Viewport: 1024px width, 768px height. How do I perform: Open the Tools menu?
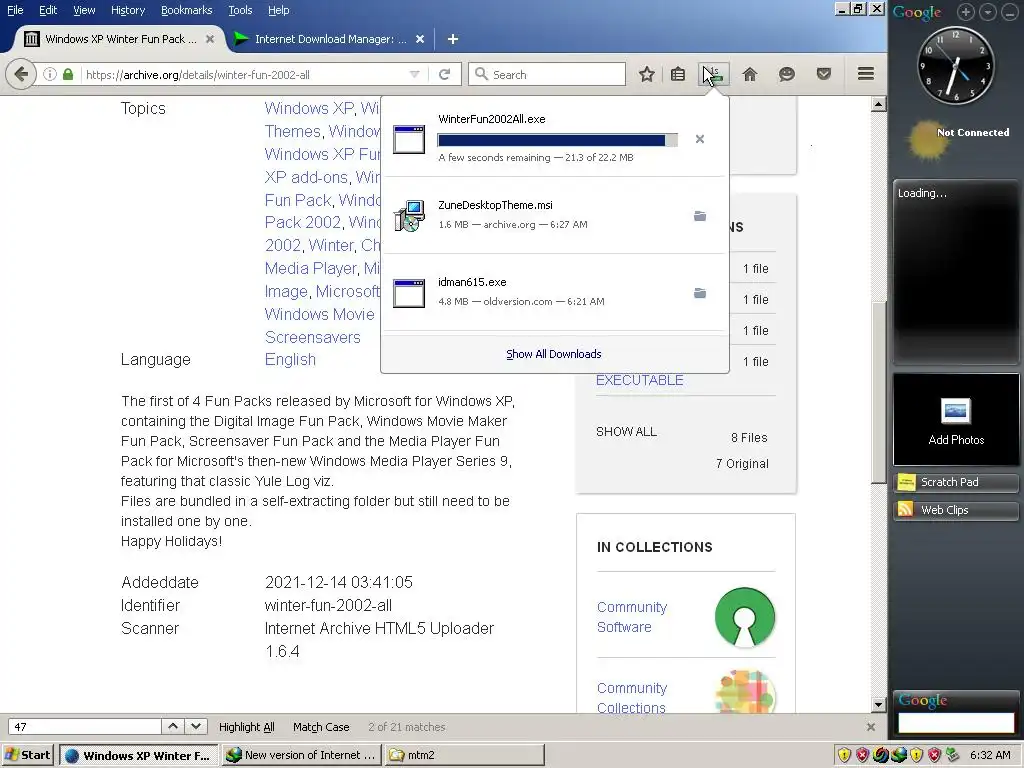click(240, 10)
